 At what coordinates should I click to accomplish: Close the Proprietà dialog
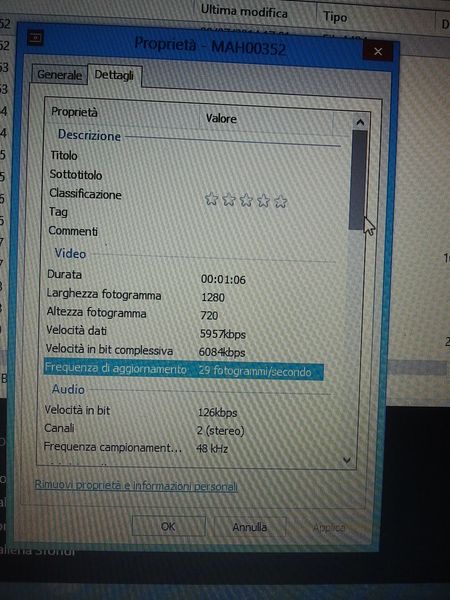click(x=378, y=51)
